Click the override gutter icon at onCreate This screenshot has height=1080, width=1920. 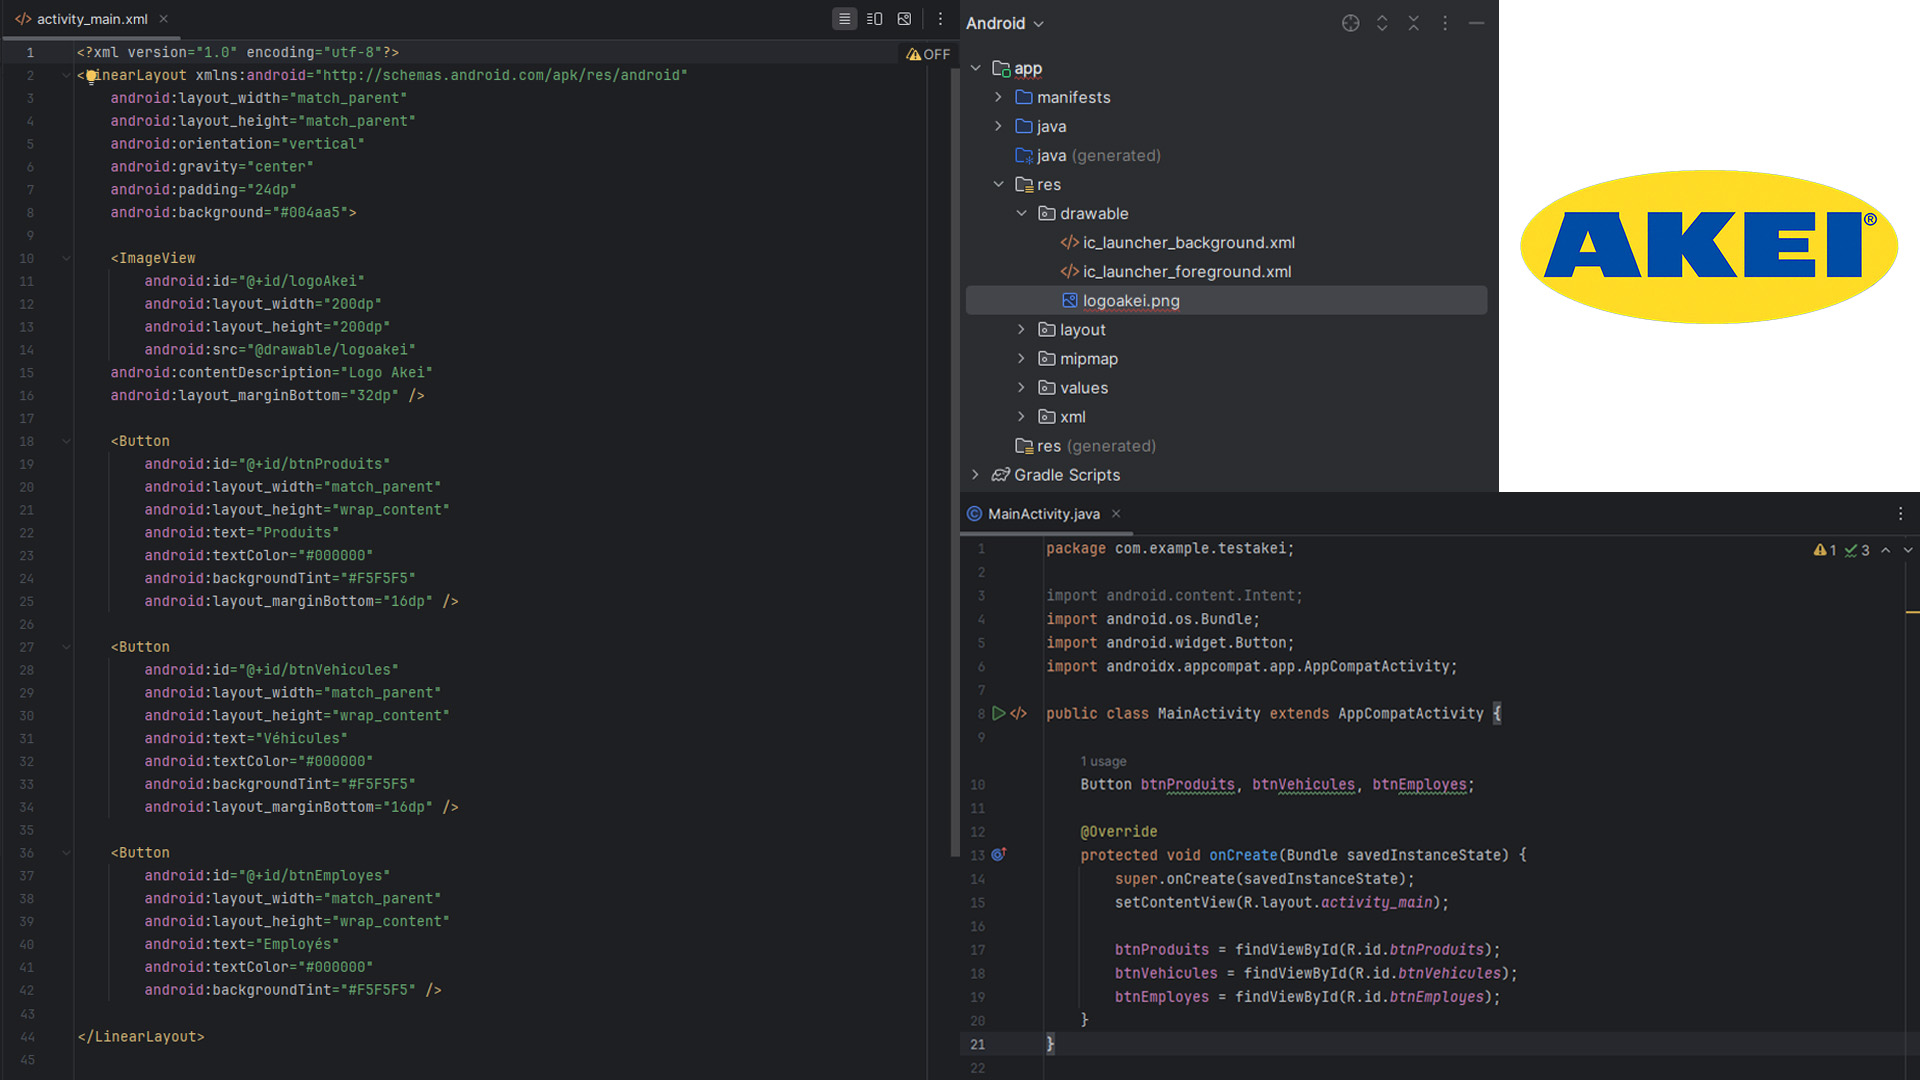(x=998, y=855)
